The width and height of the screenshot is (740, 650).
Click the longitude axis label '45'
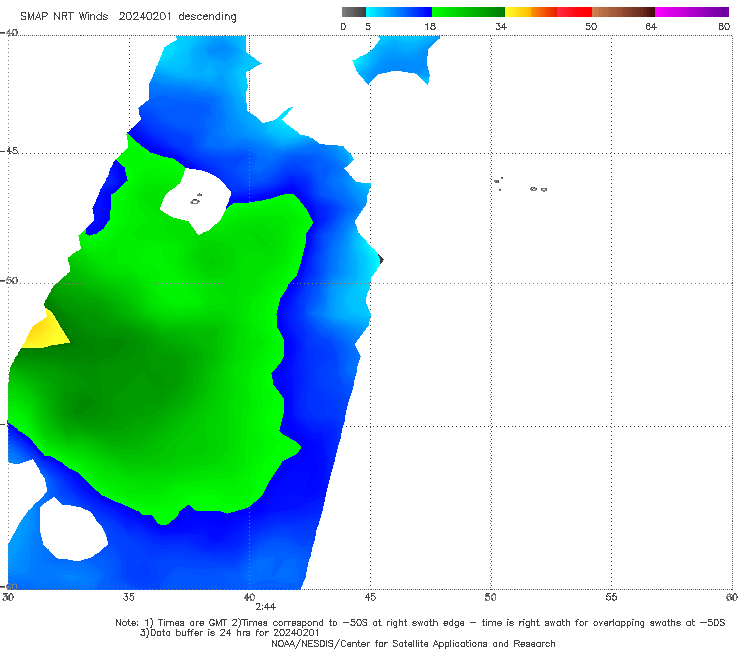(370, 597)
